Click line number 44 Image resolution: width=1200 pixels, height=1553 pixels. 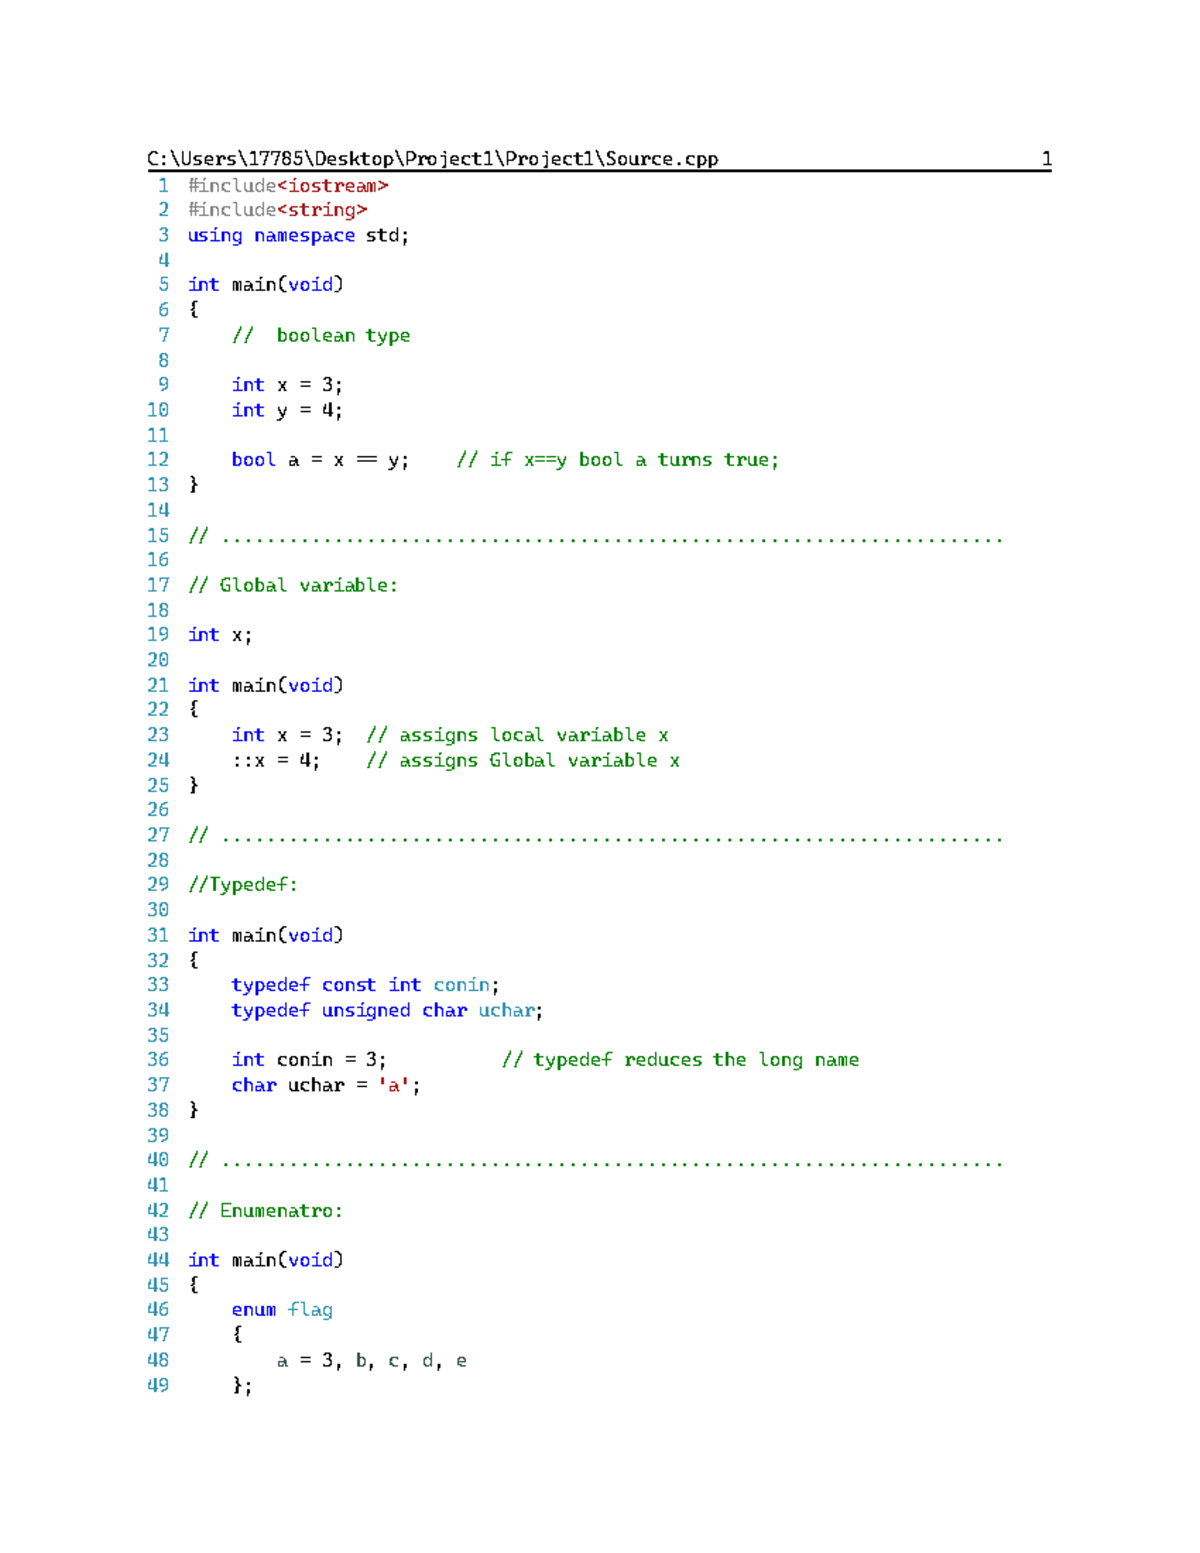tap(157, 1259)
